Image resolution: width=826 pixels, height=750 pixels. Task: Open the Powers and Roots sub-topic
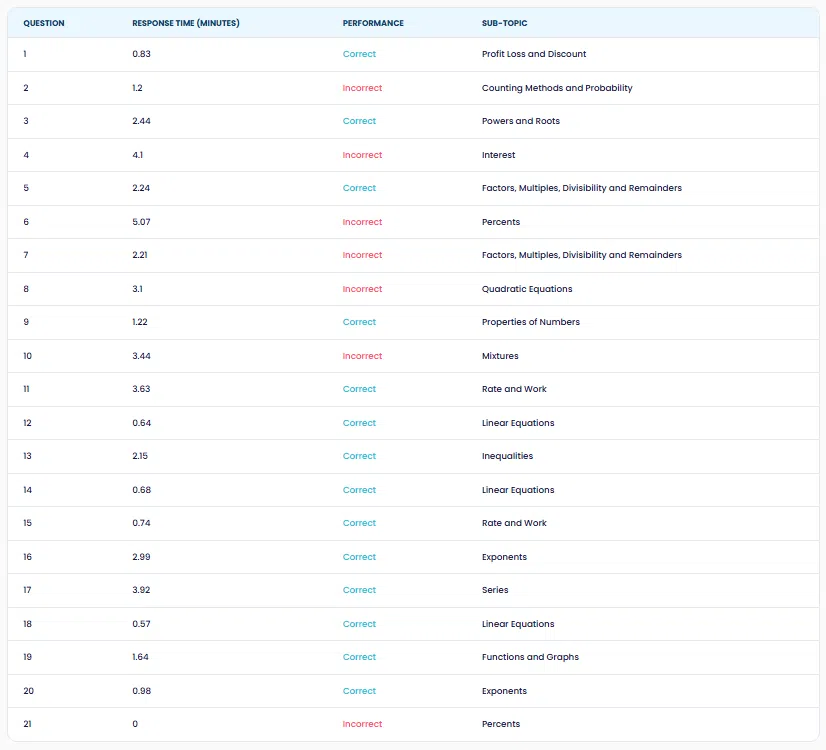coord(520,121)
